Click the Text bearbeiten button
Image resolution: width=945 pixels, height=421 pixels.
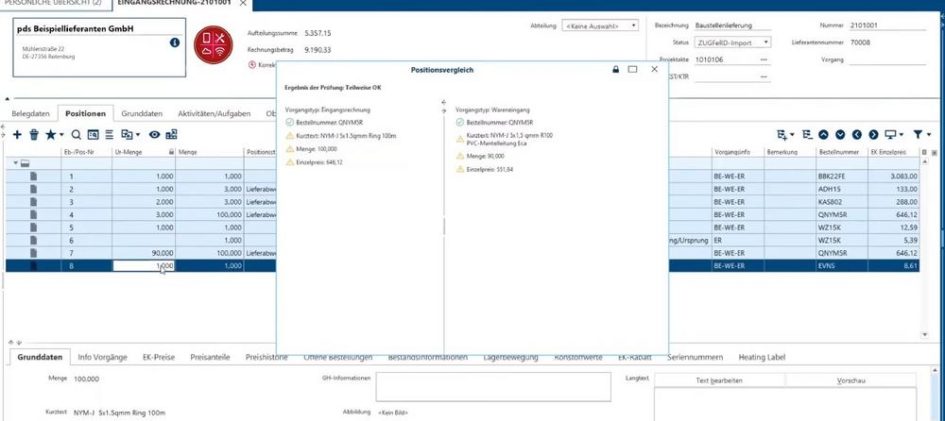[x=719, y=381]
